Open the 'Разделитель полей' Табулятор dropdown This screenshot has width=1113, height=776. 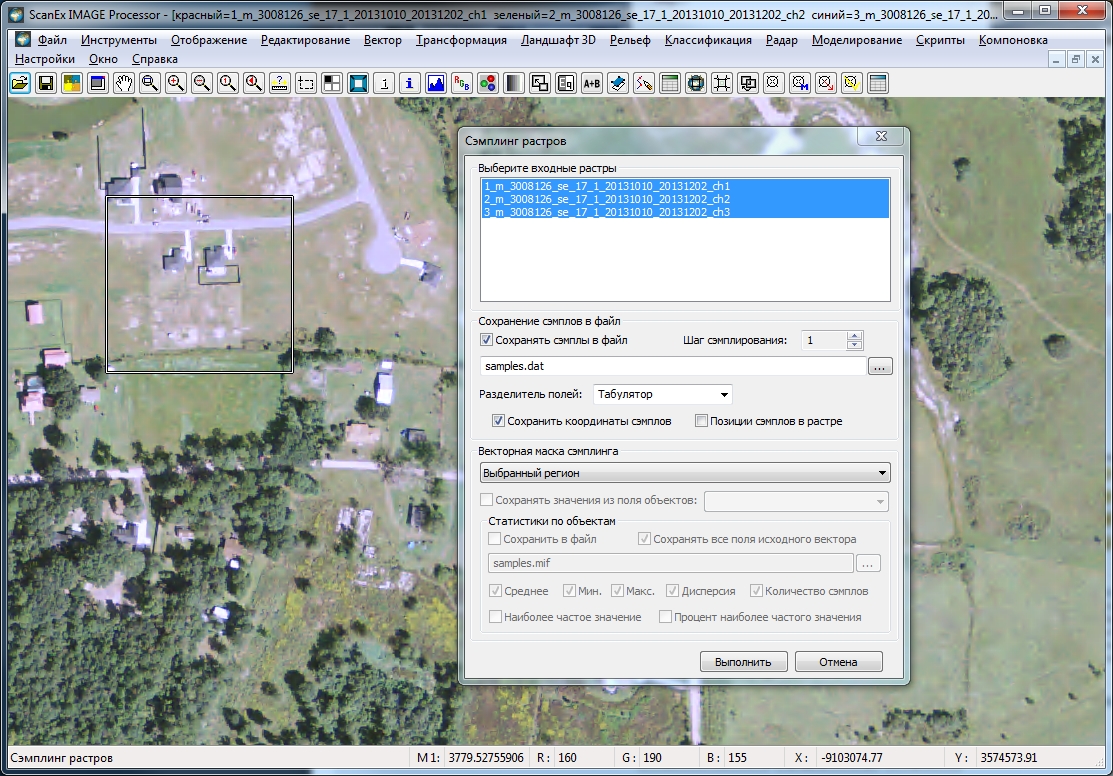(x=663, y=394)
